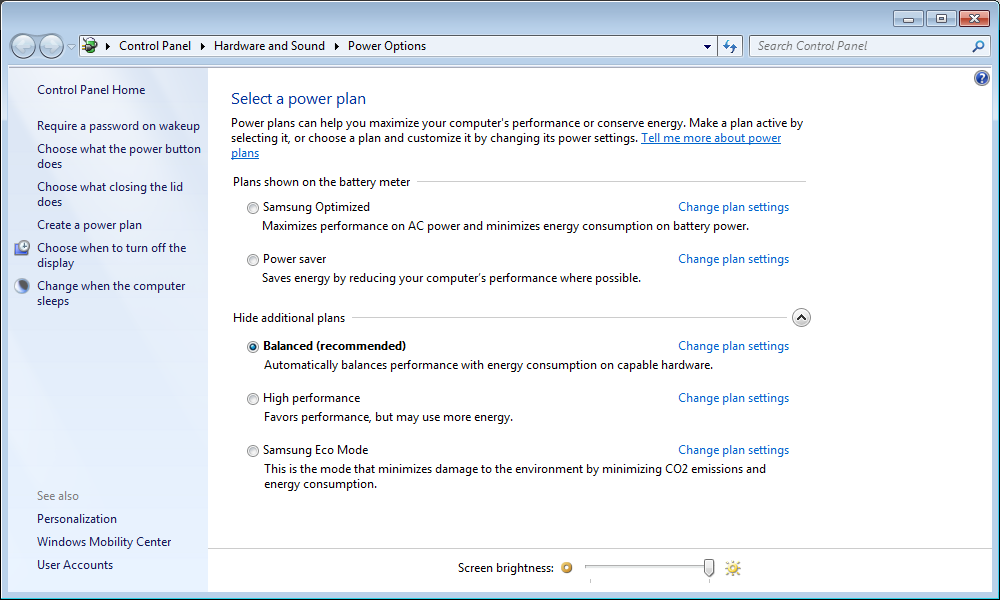Open Choose what closing the lid does

coord(110,194)
